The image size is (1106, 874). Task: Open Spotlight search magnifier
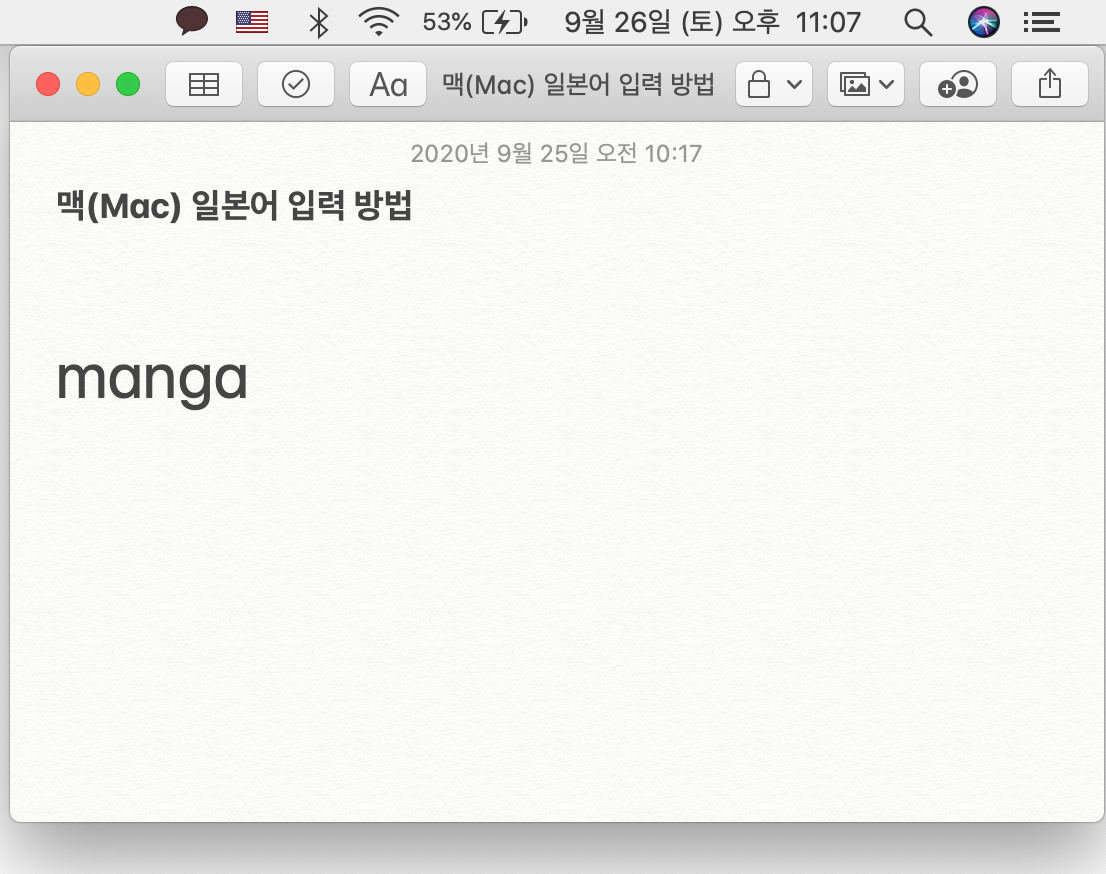tap(918, 23)
